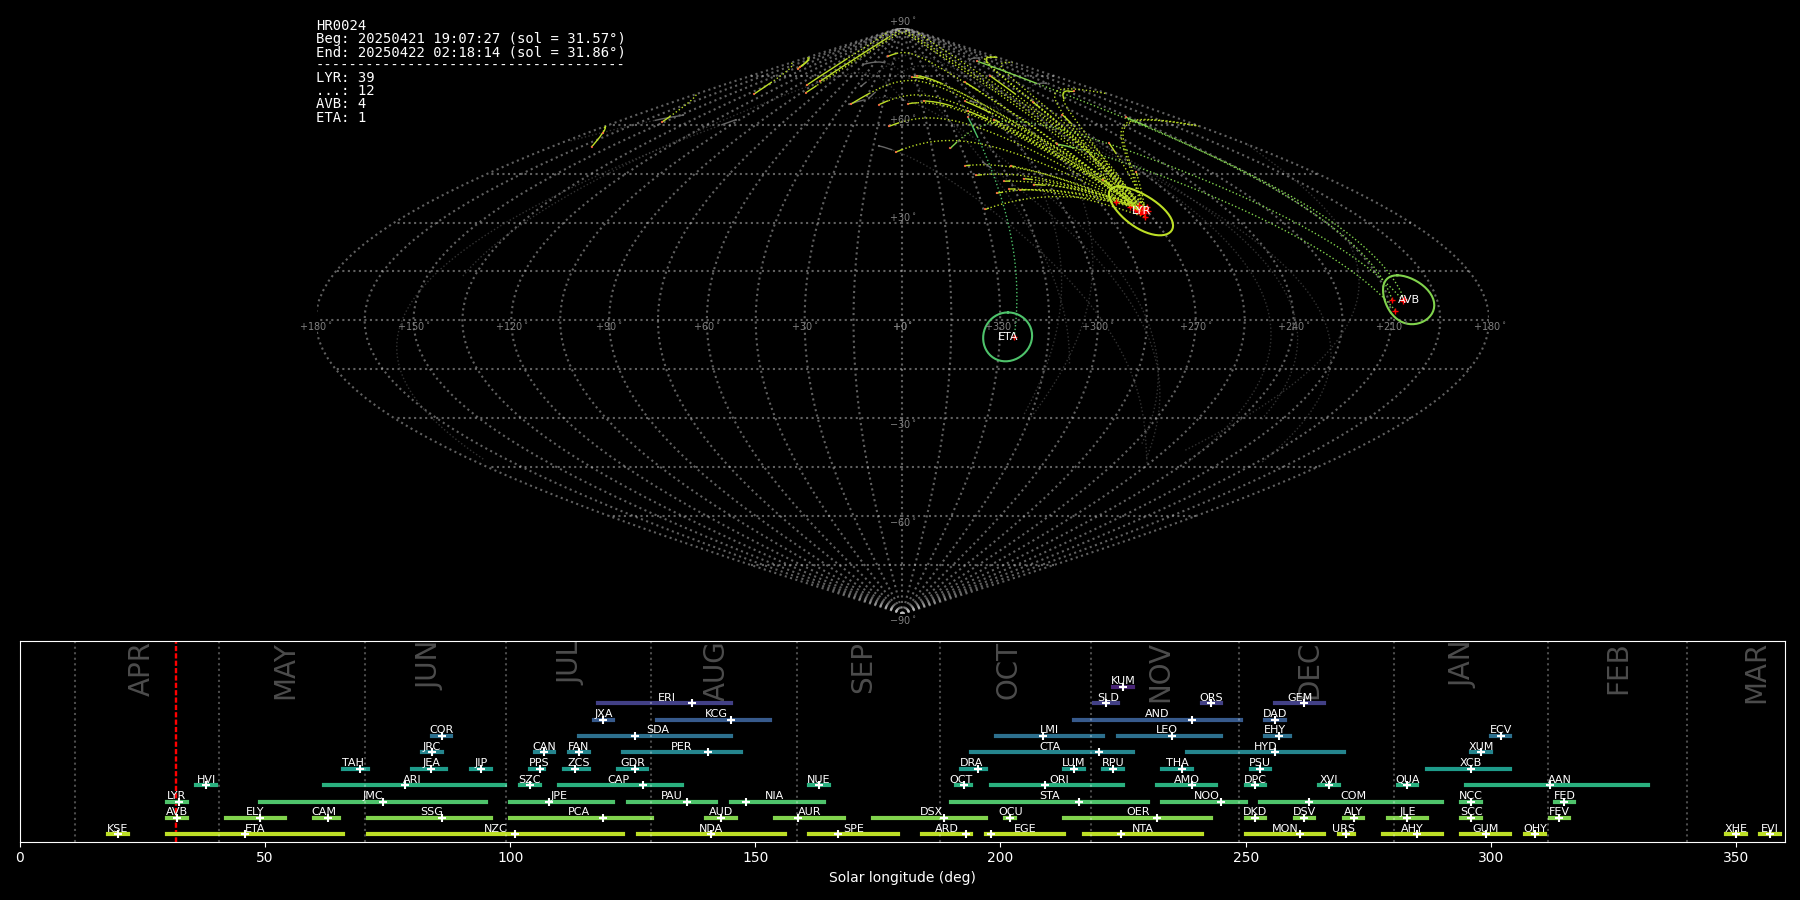Click the QUA shower bar in timeline
Image resolution: width=1800 pixels, height=900 pixels.
[x=1408, y=785]
